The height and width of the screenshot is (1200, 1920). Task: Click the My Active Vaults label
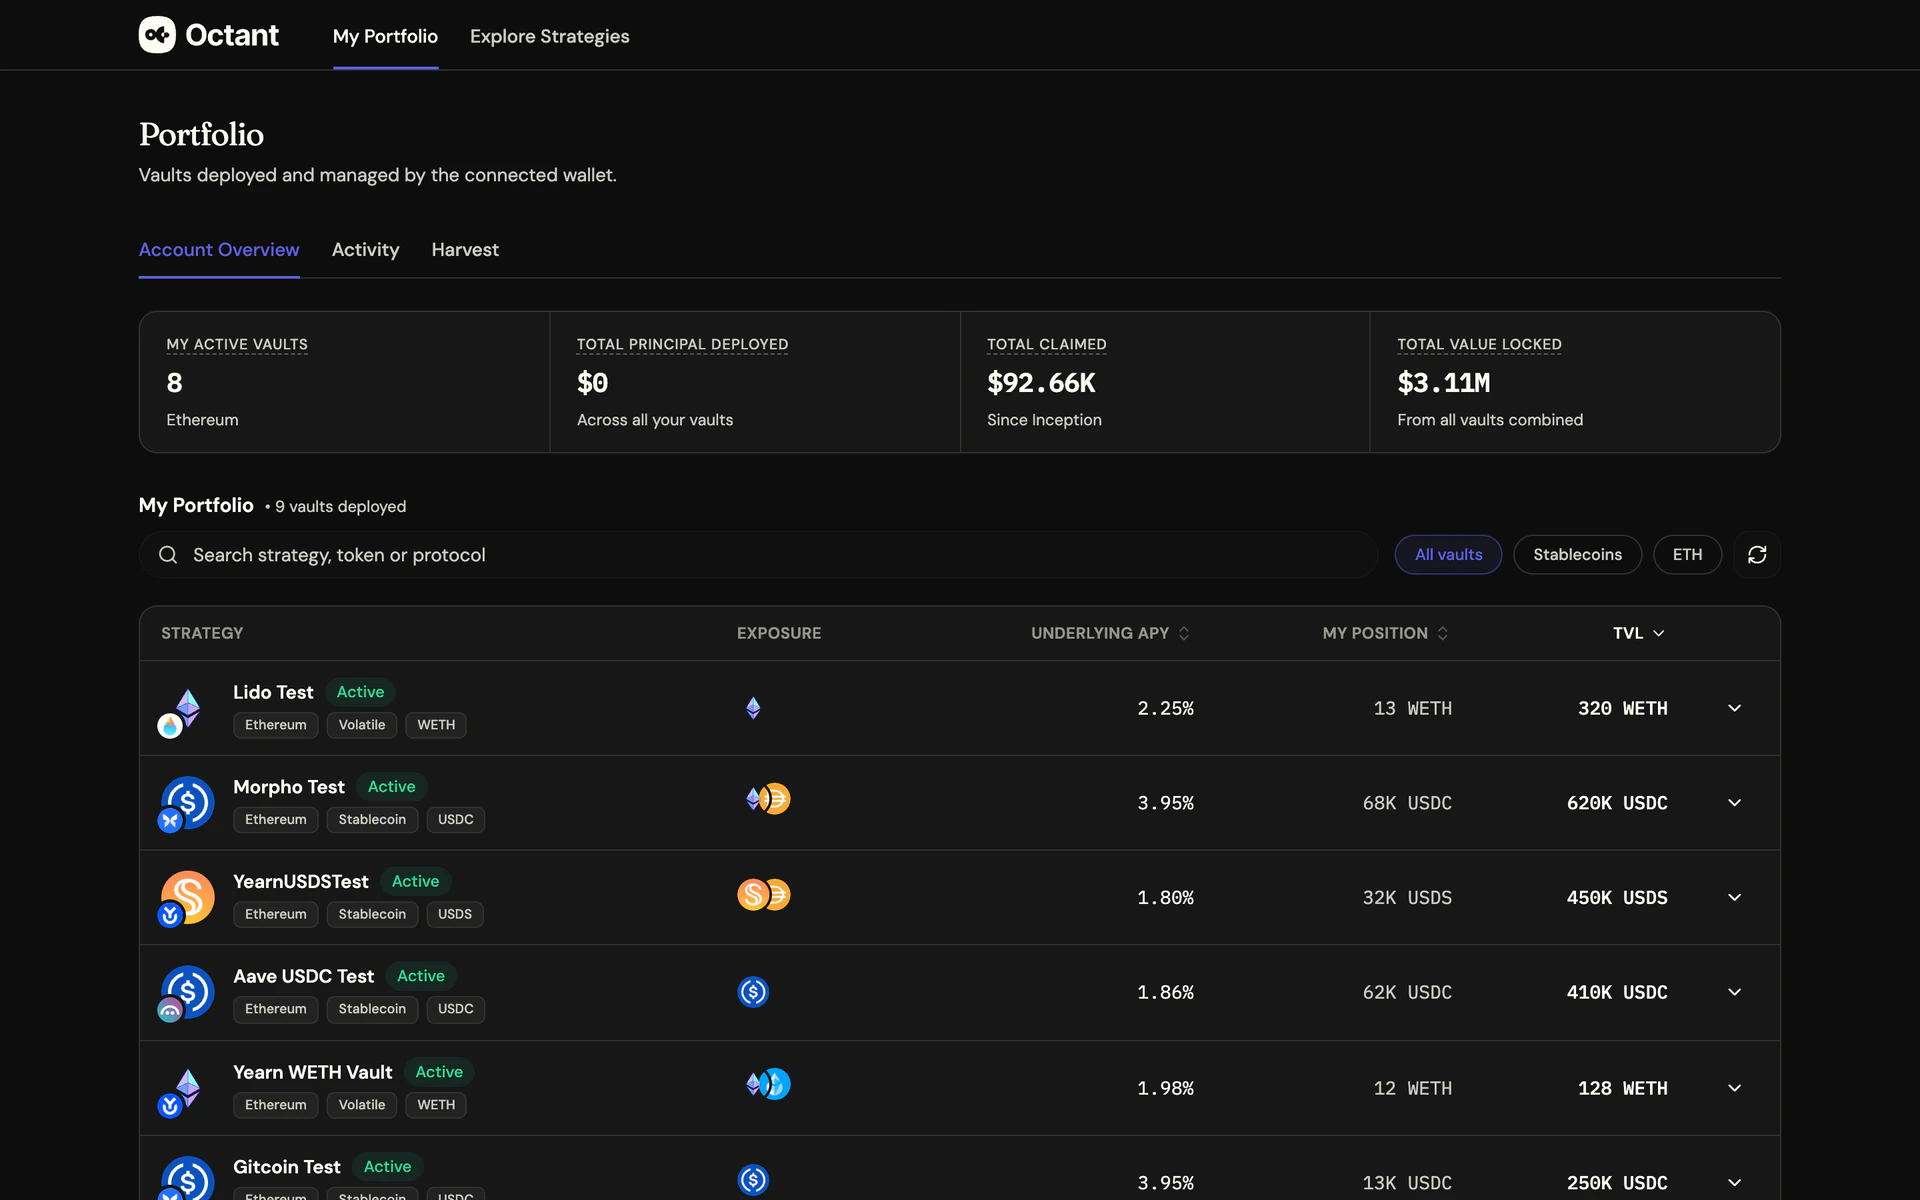pyautogui.click(x=237, y=344)
